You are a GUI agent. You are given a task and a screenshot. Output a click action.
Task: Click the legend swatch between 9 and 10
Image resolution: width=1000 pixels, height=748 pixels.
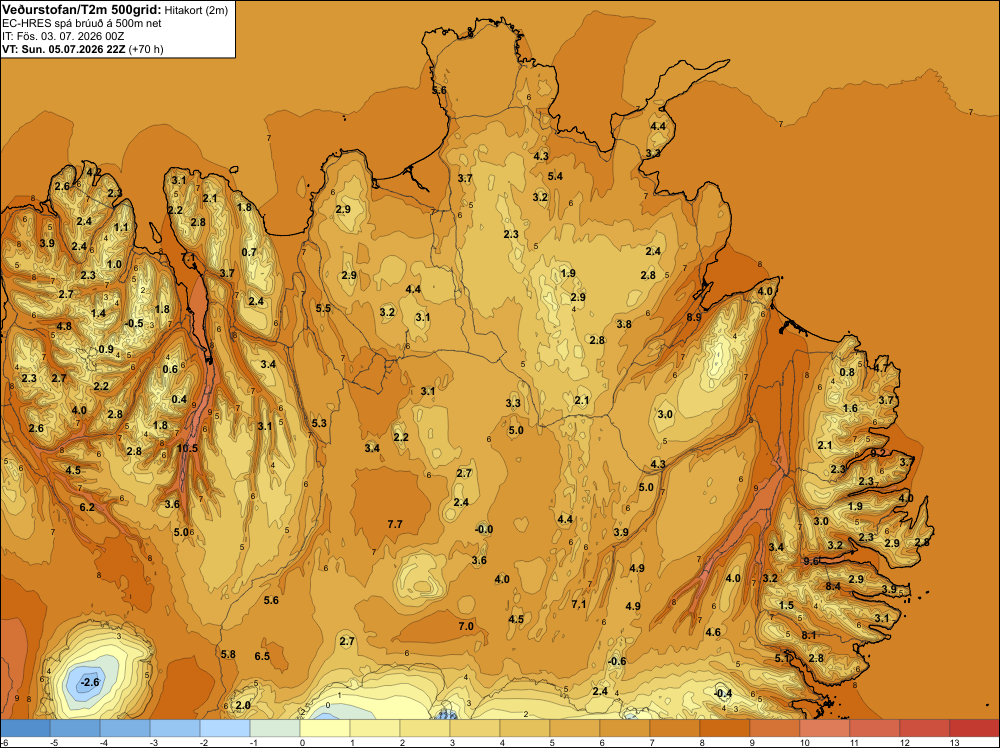(x=774, y=728)
